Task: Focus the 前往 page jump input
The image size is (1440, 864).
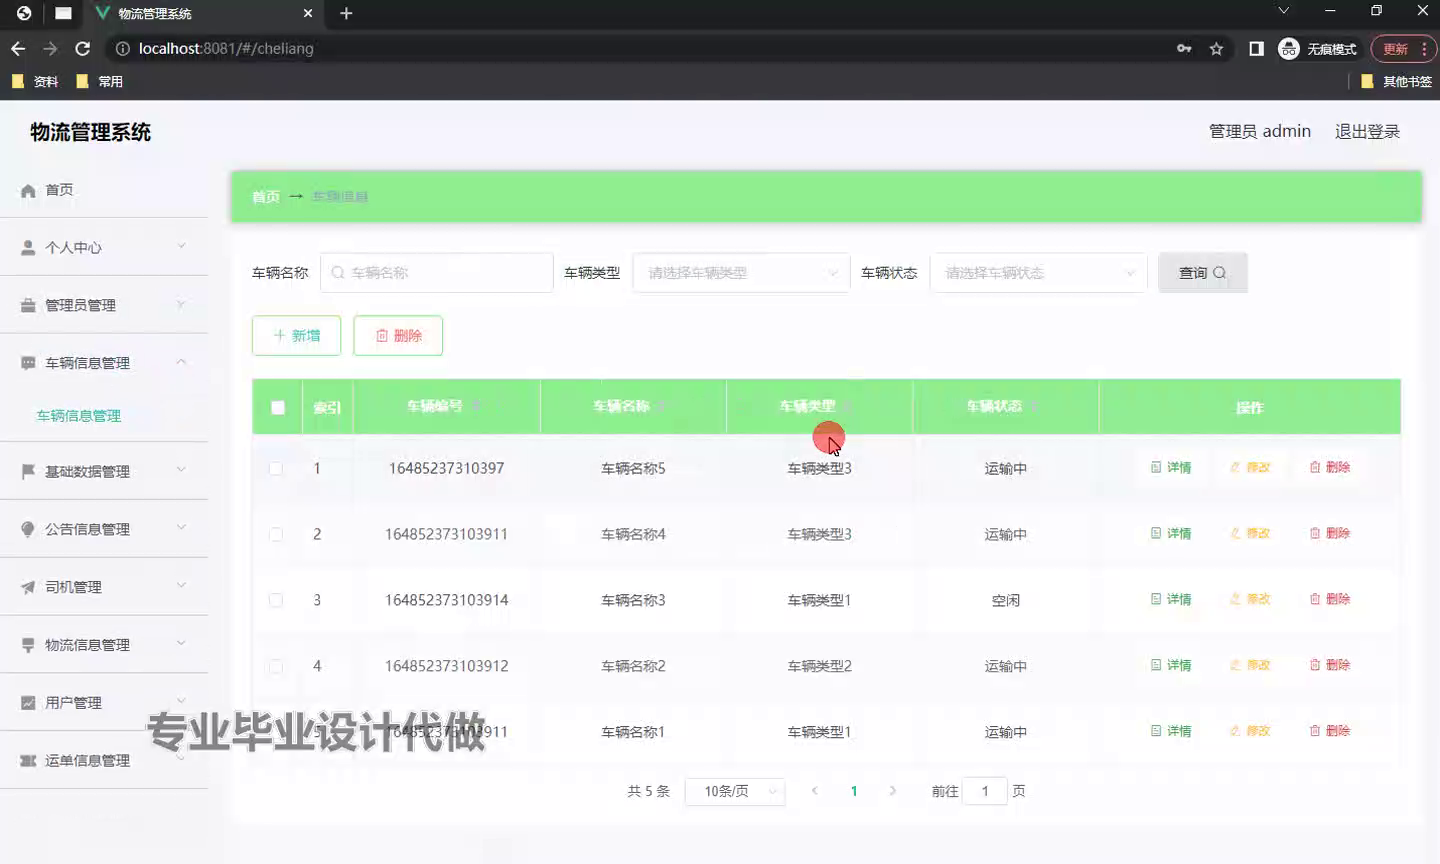Action: click(x=985, y=791)
